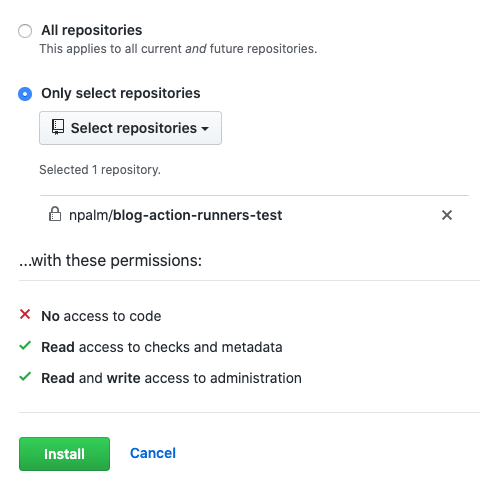494x481 pixels.
Task: Click the green check beside administration access
Action: point(25,377)
